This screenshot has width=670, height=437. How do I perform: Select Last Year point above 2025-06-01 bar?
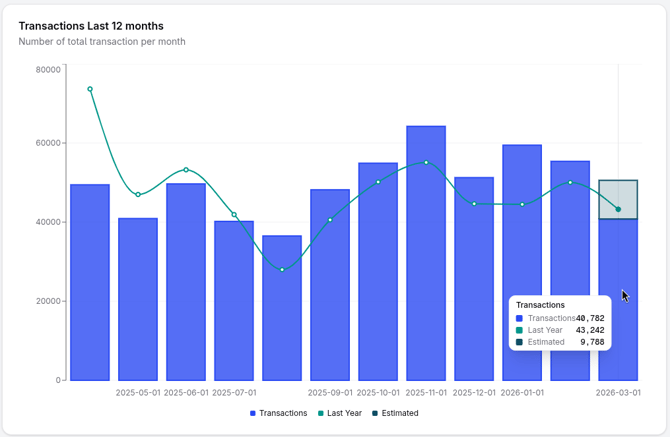pyautogui.click(x=186, y=170)
